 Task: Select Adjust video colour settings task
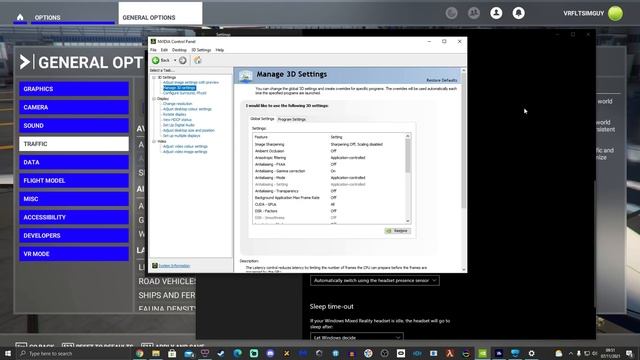point(185,146)
